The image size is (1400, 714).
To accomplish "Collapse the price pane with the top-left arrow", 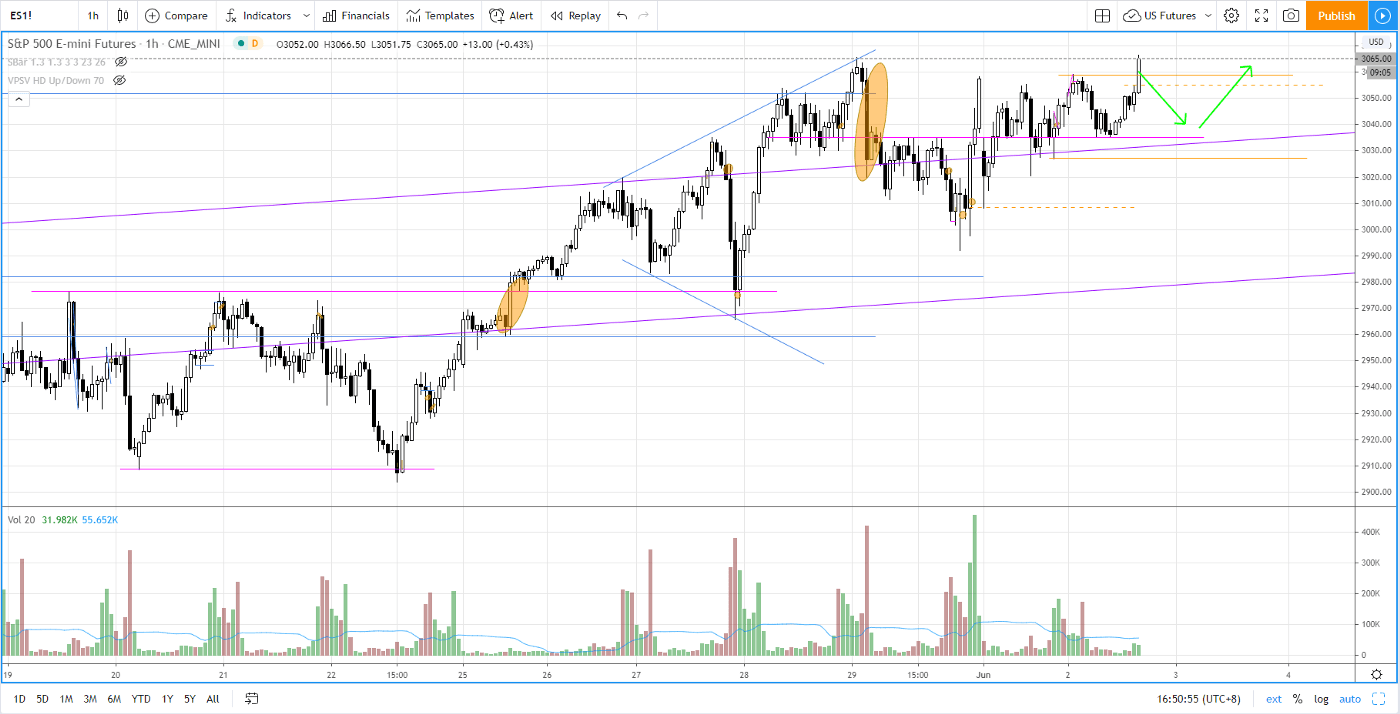I will [x=18, y=98].
